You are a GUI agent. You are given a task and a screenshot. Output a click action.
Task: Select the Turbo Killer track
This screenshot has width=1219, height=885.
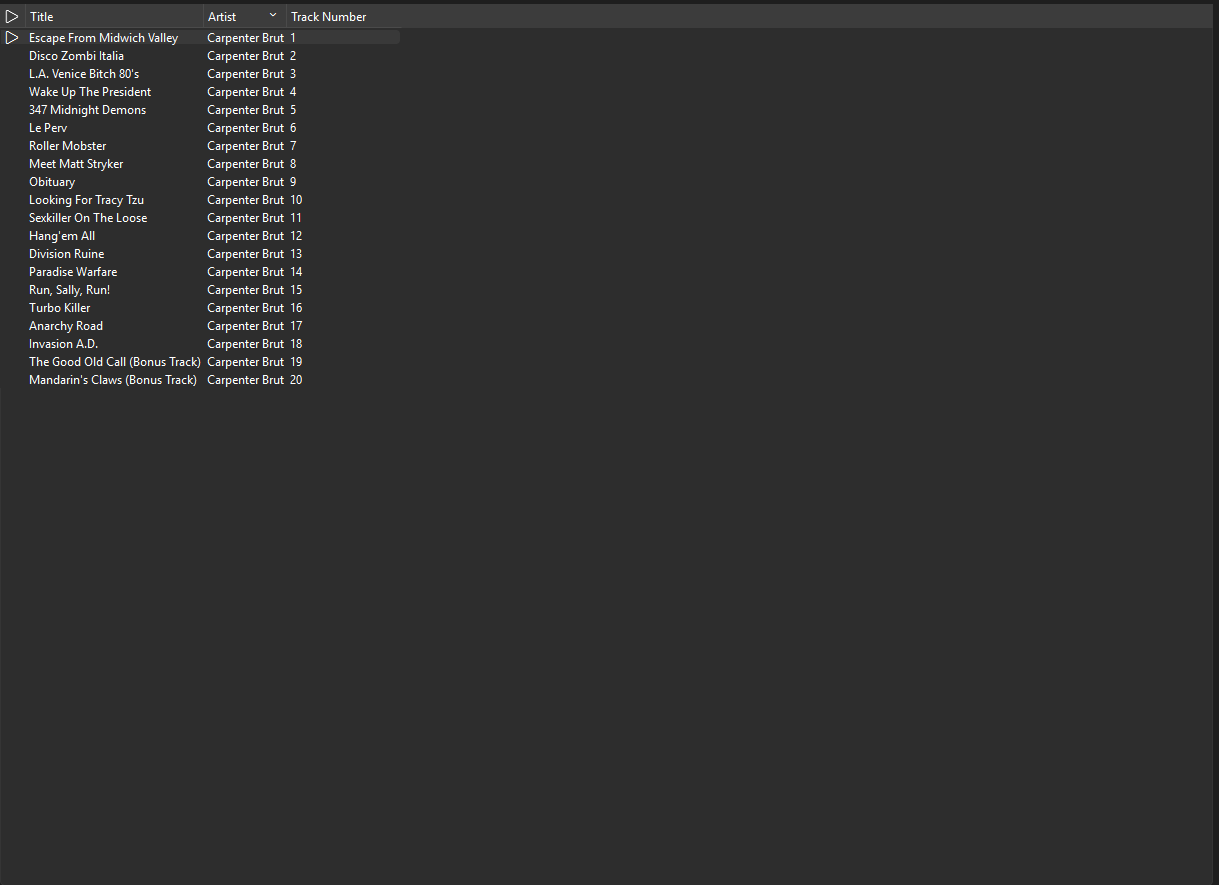[x=60, y=308]
